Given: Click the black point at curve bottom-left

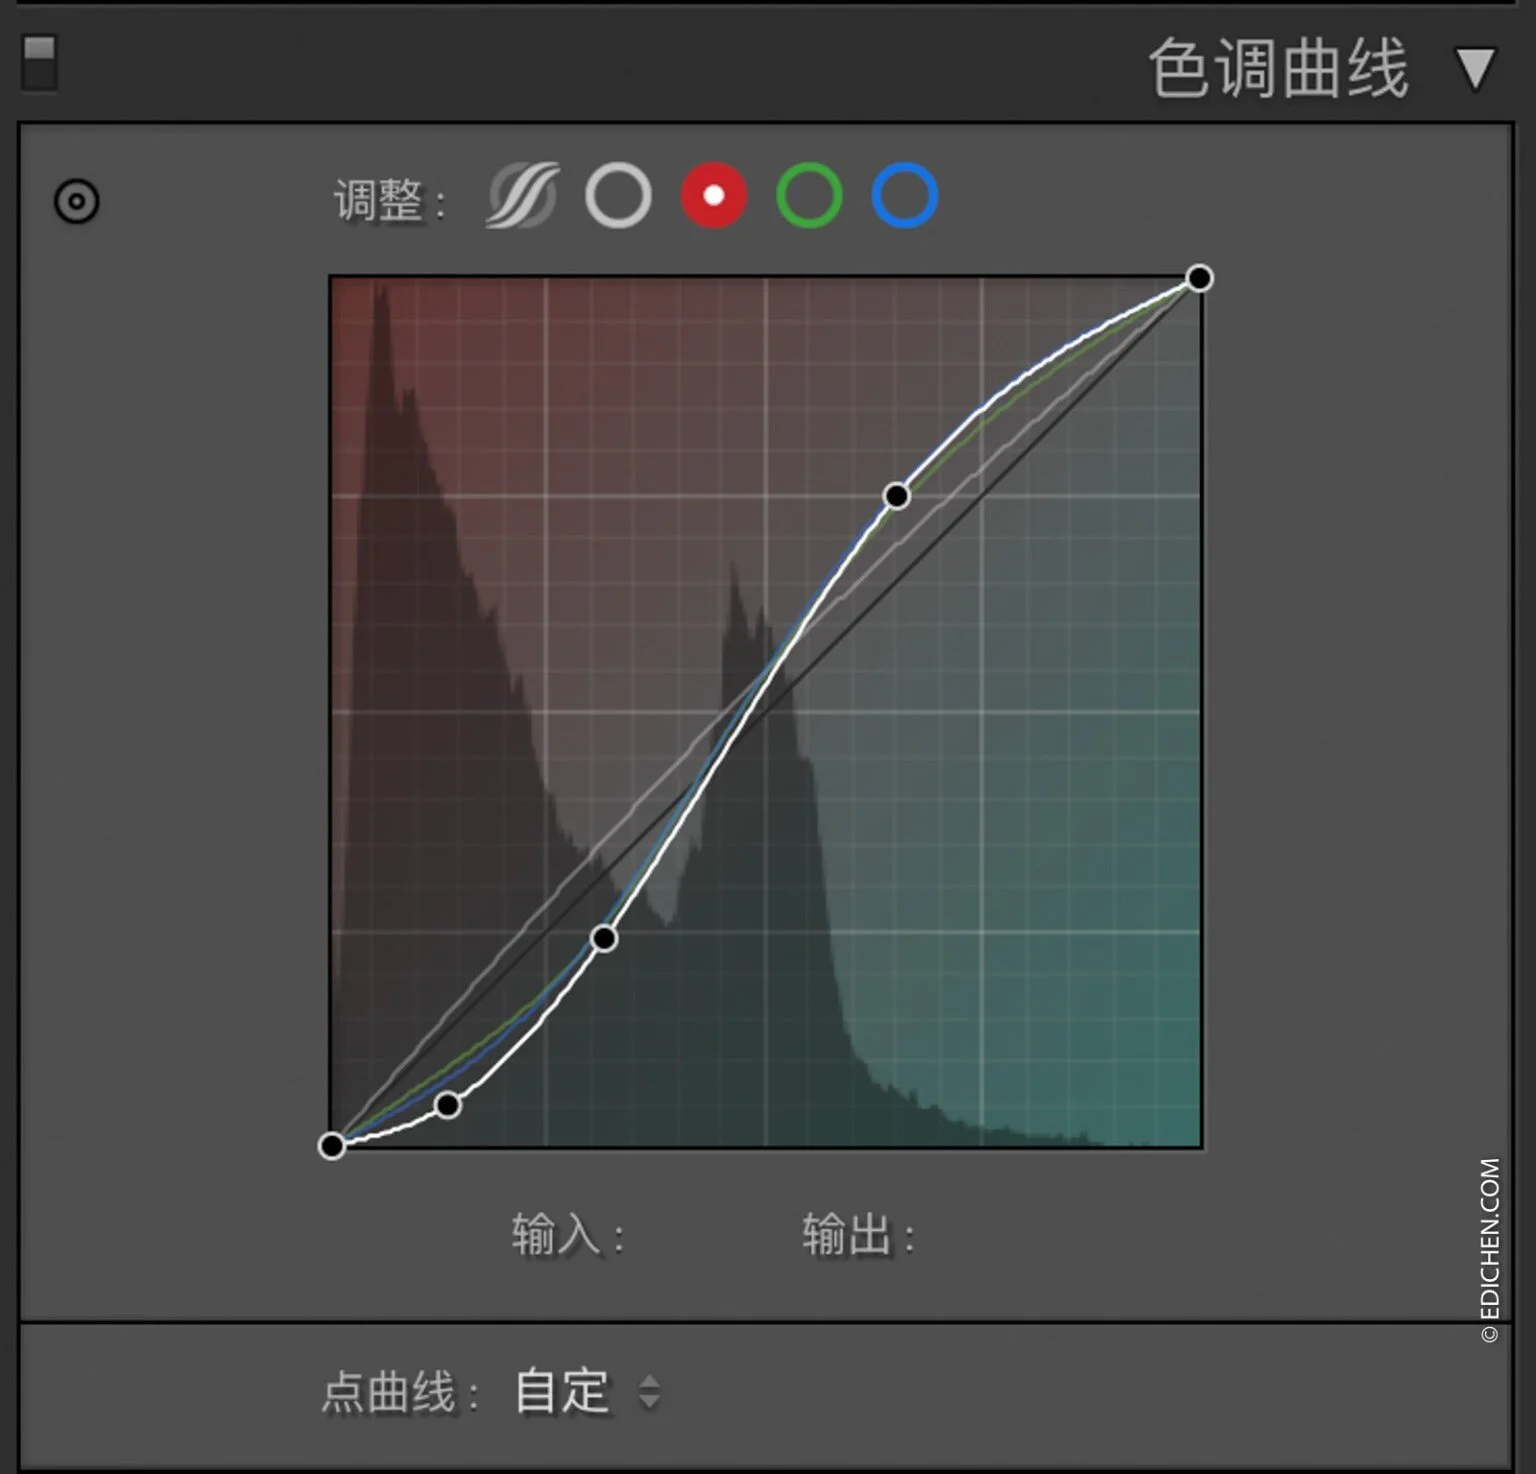Looking at the screenshot, I should point(332,1145).
